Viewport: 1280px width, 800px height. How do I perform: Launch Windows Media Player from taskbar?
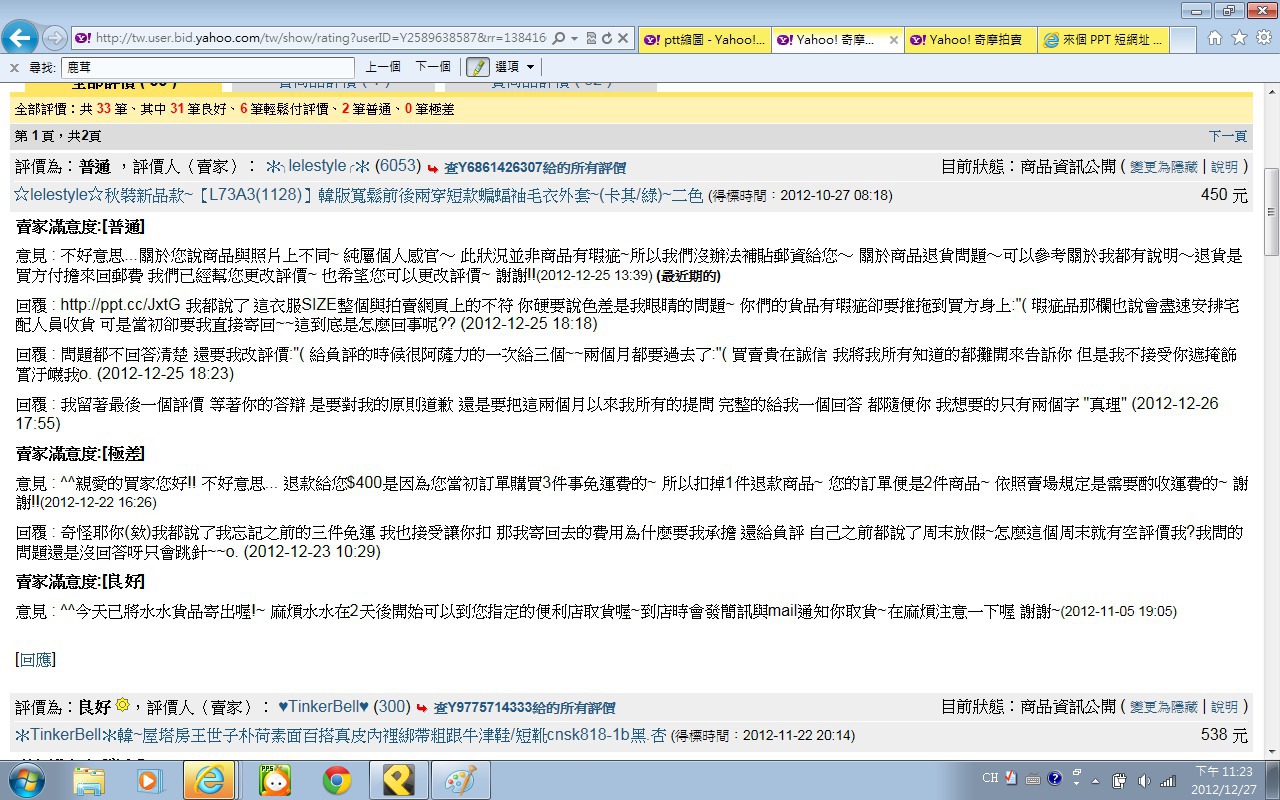point(150,780)
